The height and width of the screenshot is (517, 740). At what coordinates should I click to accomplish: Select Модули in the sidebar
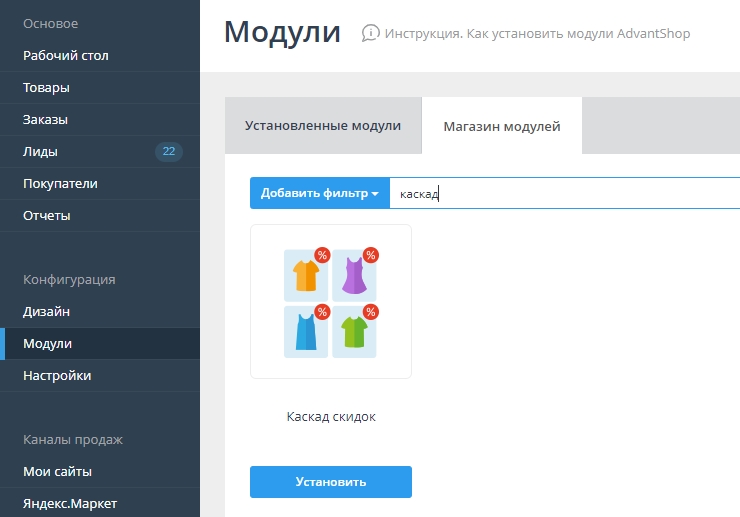pyautogui.click(x=48, y=344)
